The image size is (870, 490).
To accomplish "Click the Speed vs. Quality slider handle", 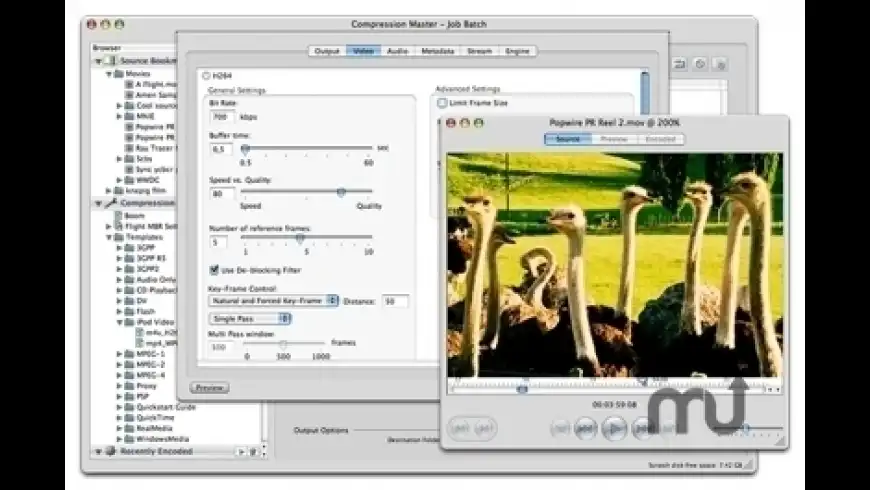I will click(x=341, y=192).
